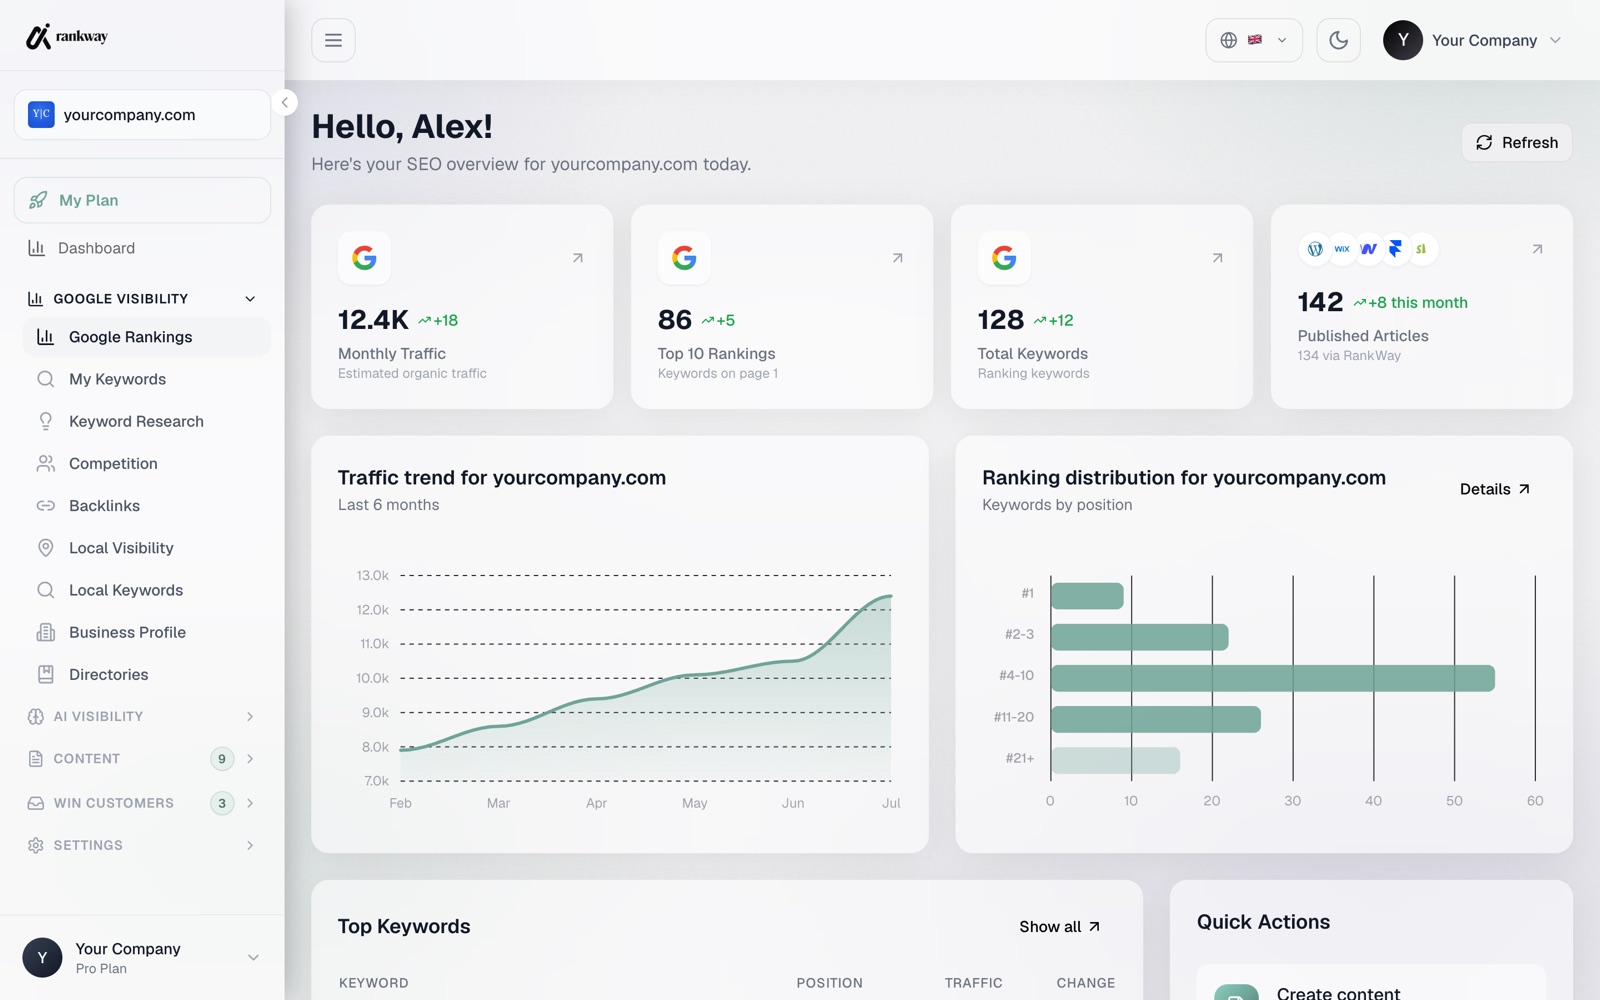Expand the AI Visibility section

142,716
